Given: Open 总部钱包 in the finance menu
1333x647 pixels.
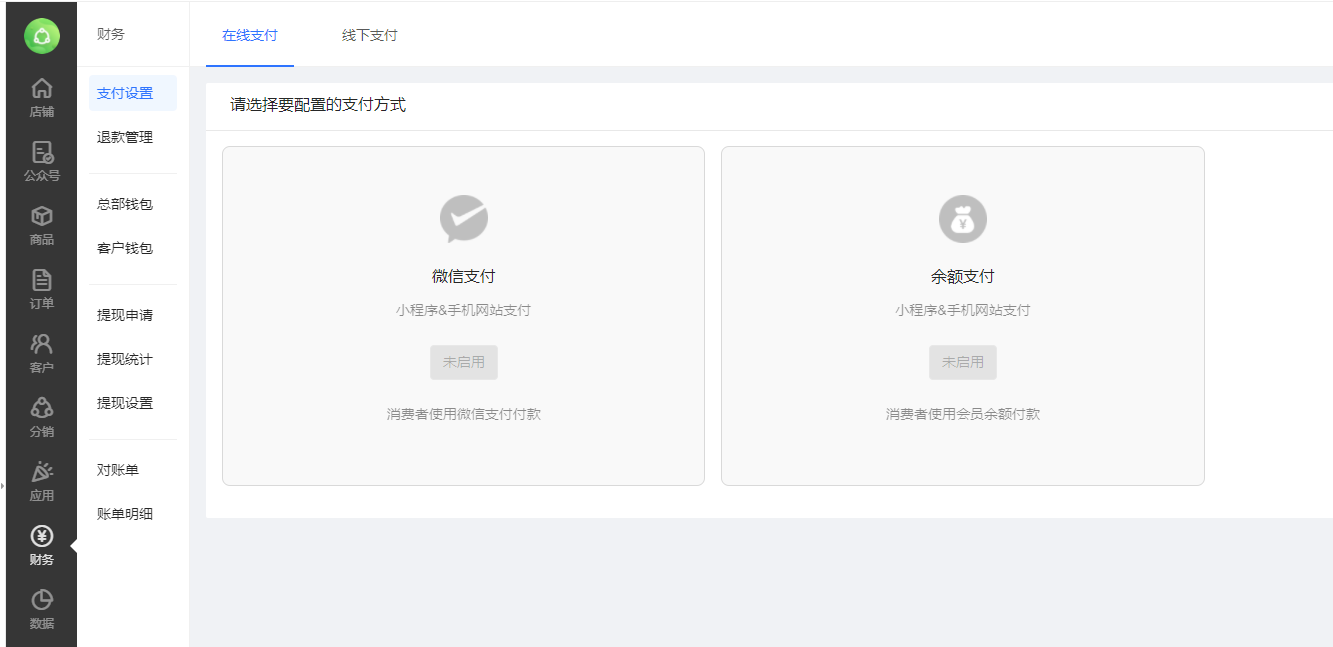Looking at the screenshot, I should point(125,205).
